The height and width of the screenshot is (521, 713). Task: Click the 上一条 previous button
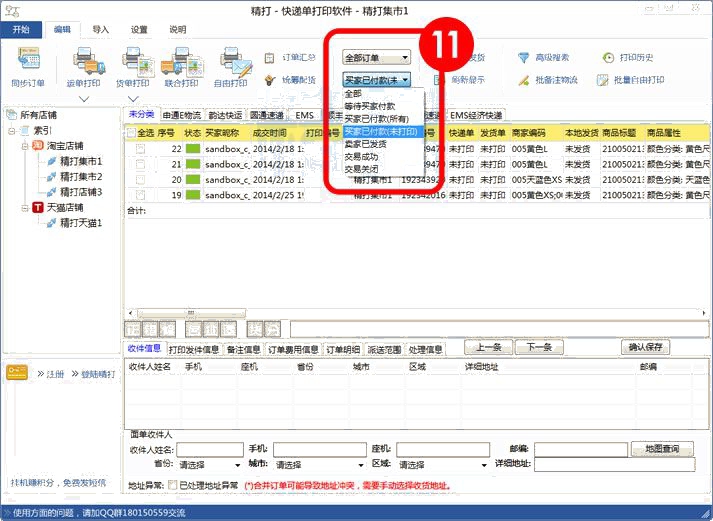point(488,347)
